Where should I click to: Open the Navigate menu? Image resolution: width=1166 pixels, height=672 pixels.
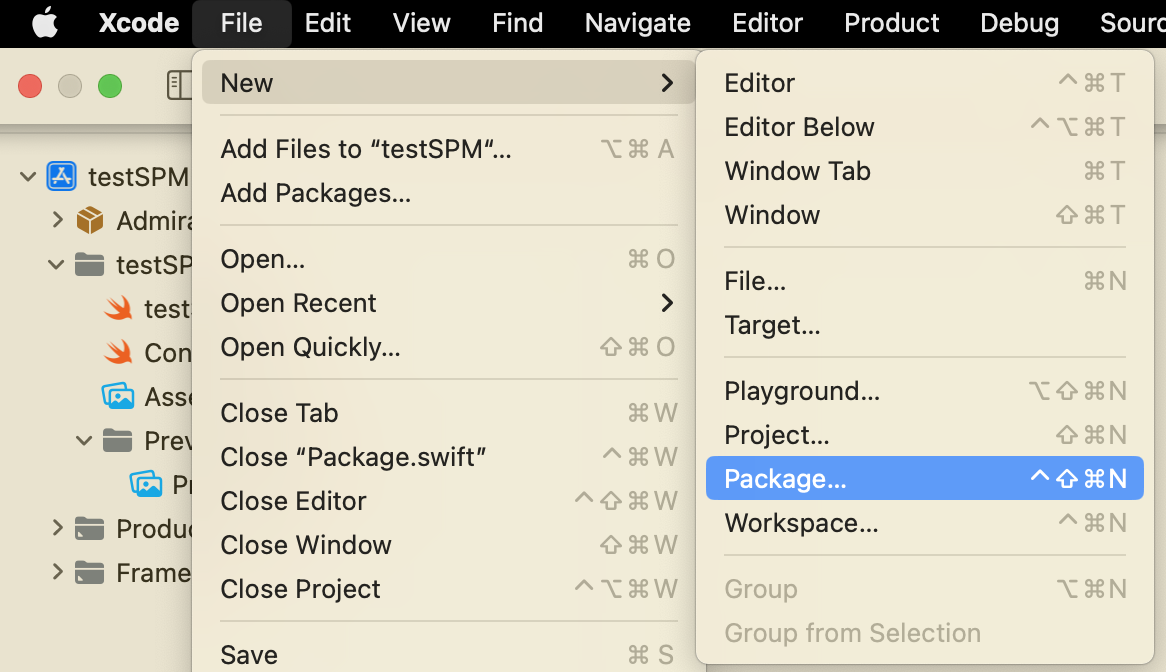point(637,23)
